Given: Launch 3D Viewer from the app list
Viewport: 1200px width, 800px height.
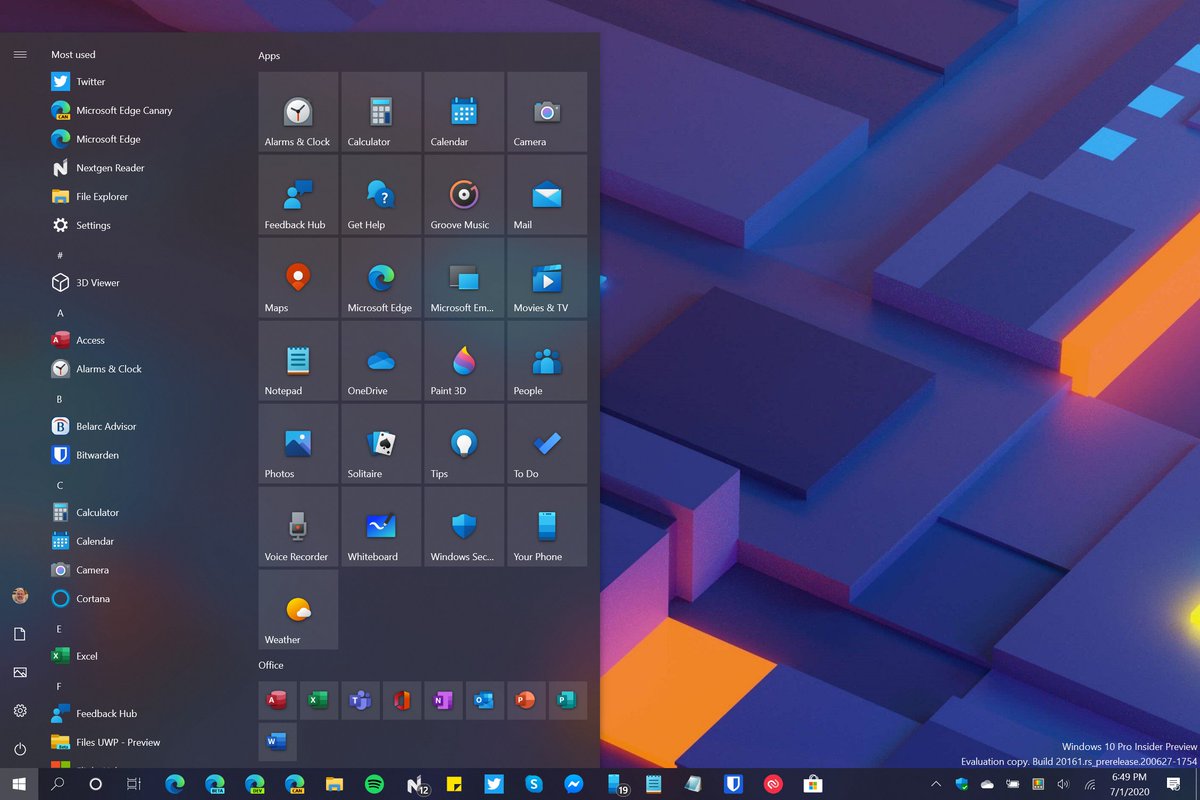Looking at the screenshot, I should 145,283.
